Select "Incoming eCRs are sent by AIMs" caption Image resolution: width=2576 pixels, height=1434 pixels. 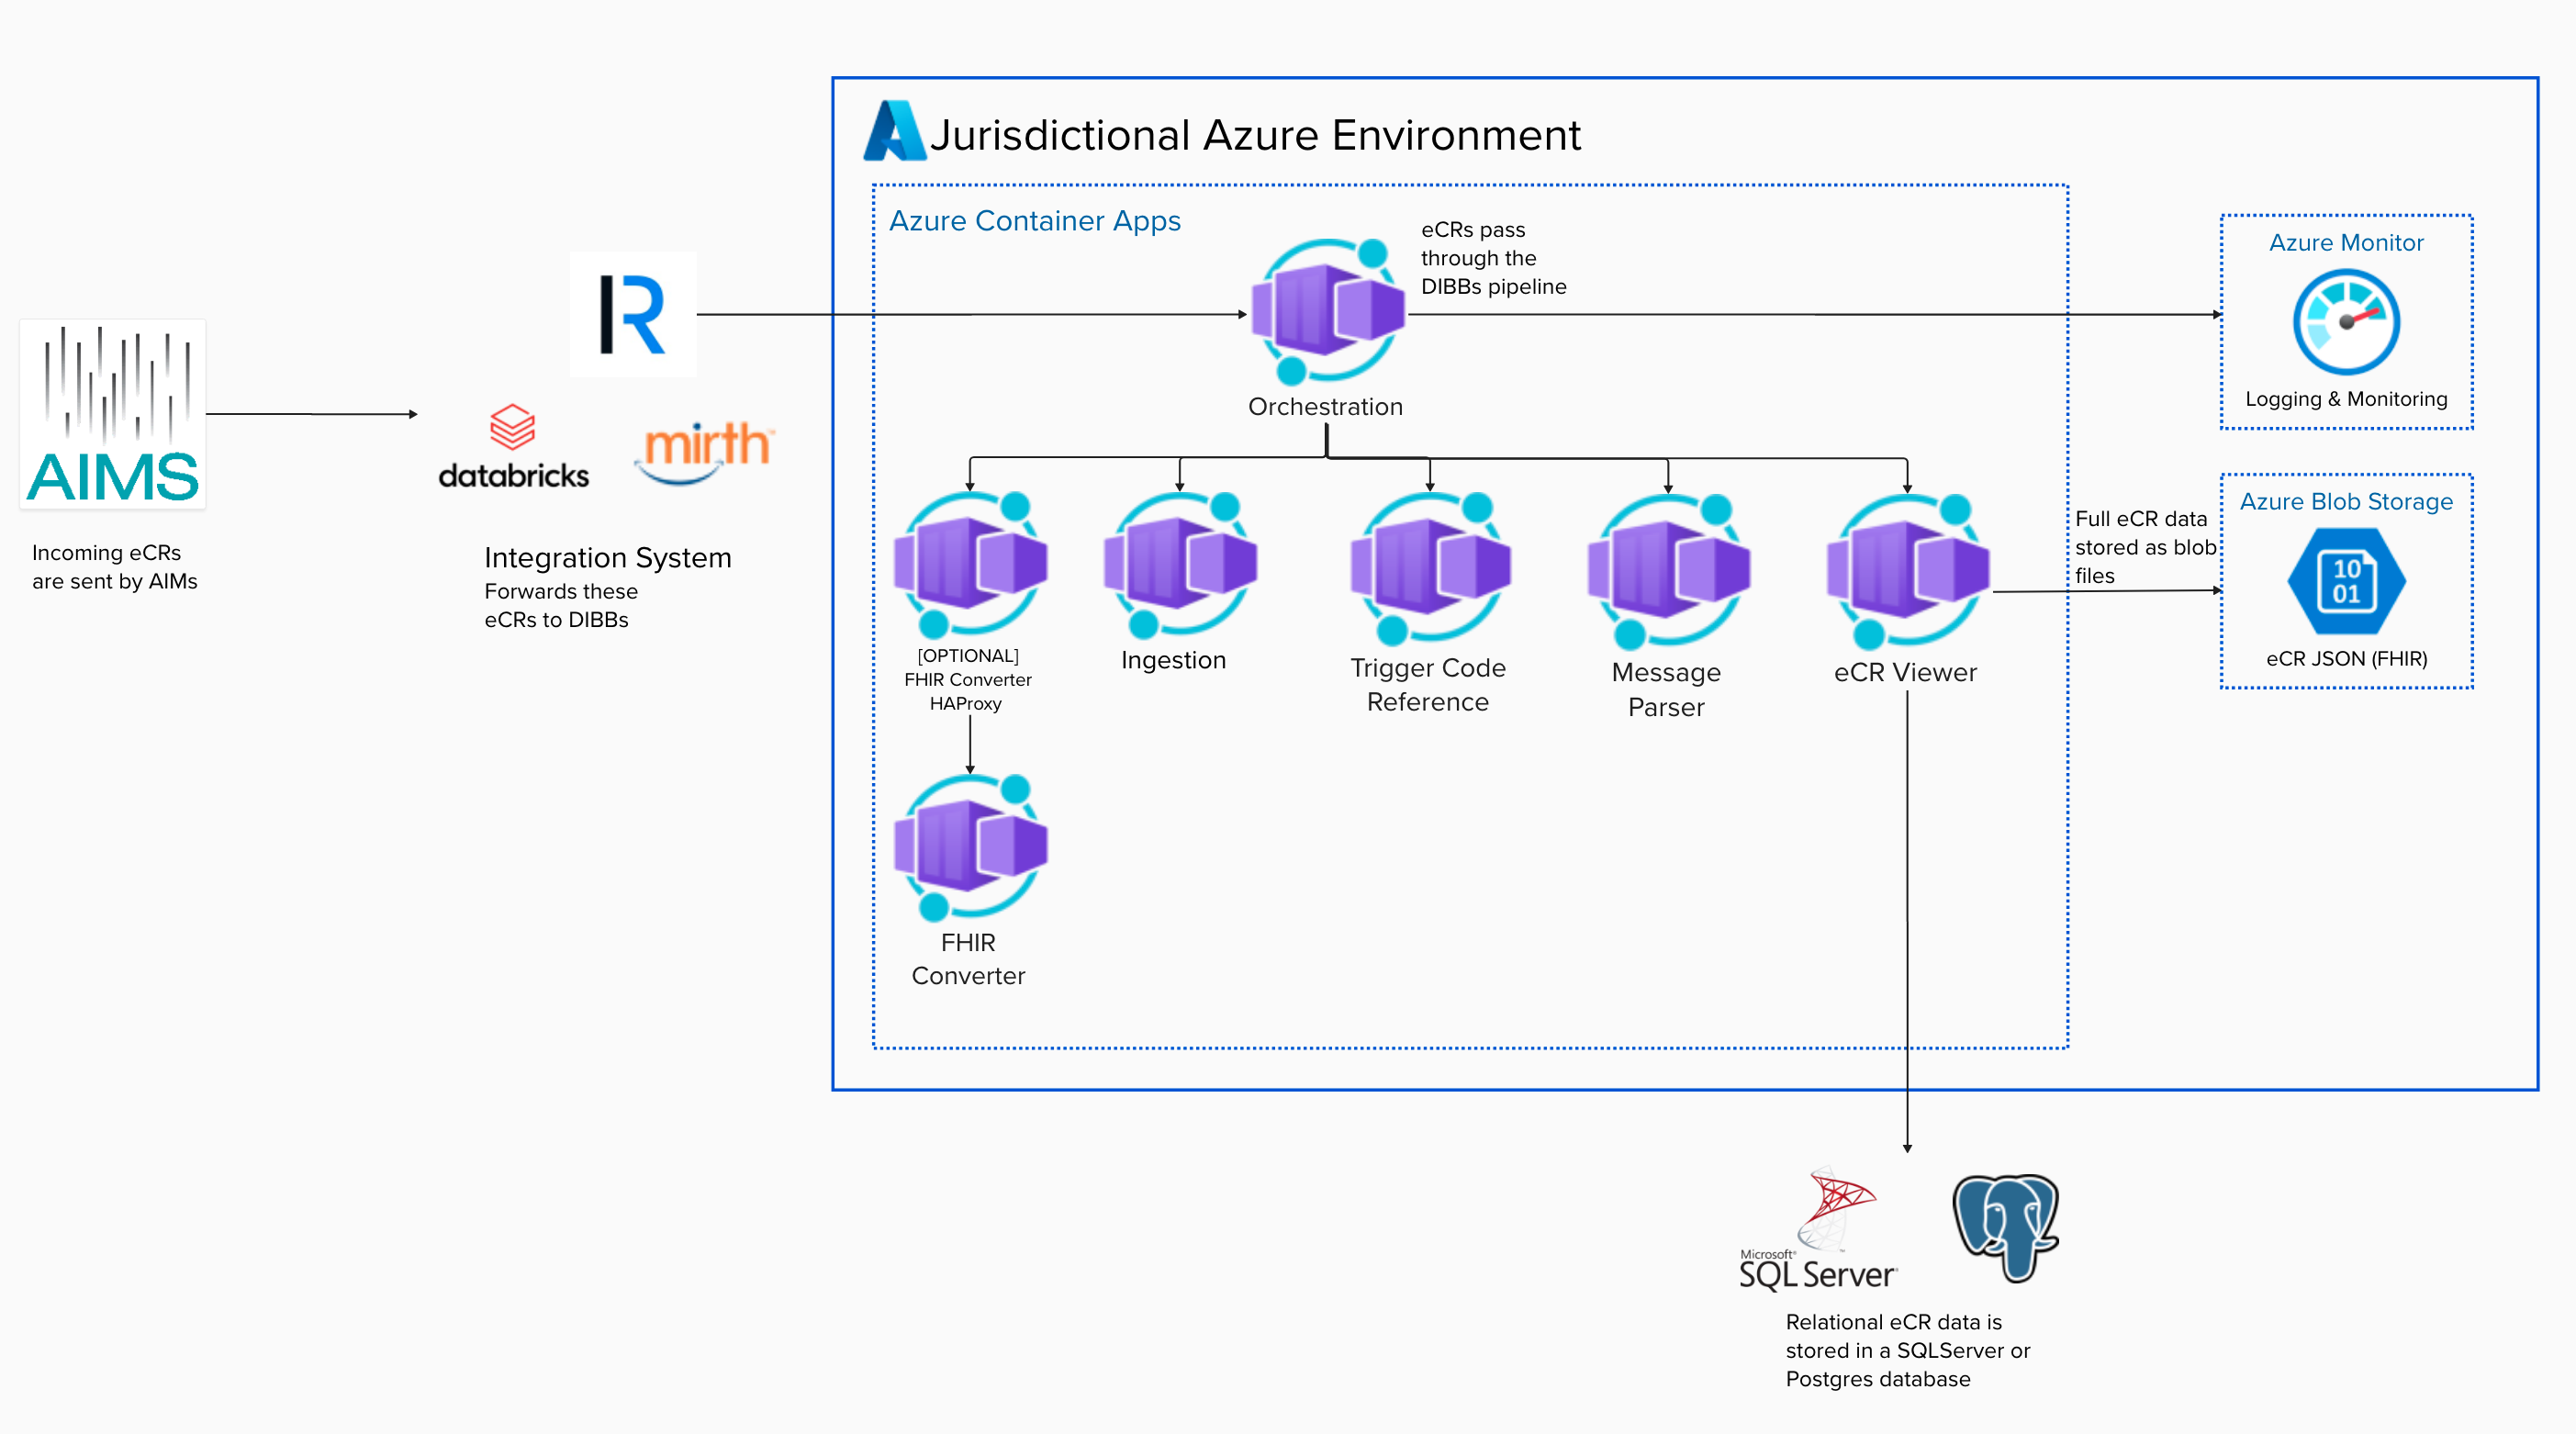click(x=114, y=567)
